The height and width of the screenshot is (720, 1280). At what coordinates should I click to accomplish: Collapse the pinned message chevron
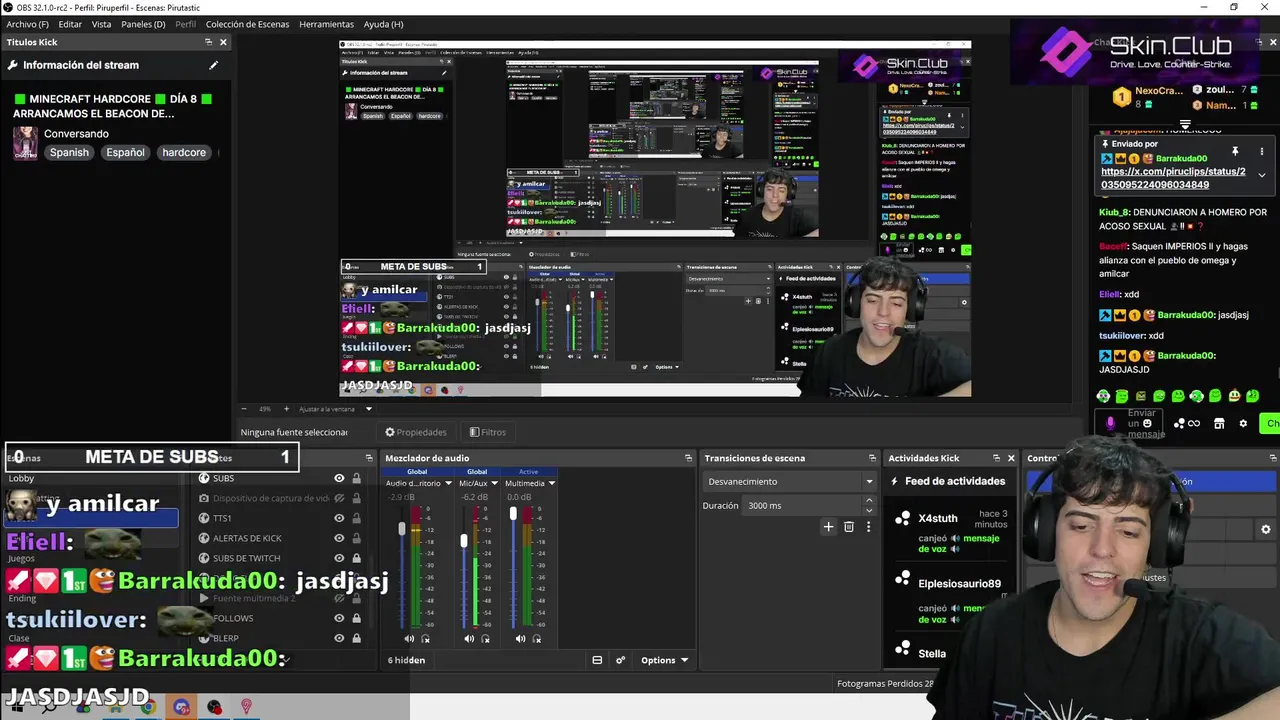(x=1262, y=175)
